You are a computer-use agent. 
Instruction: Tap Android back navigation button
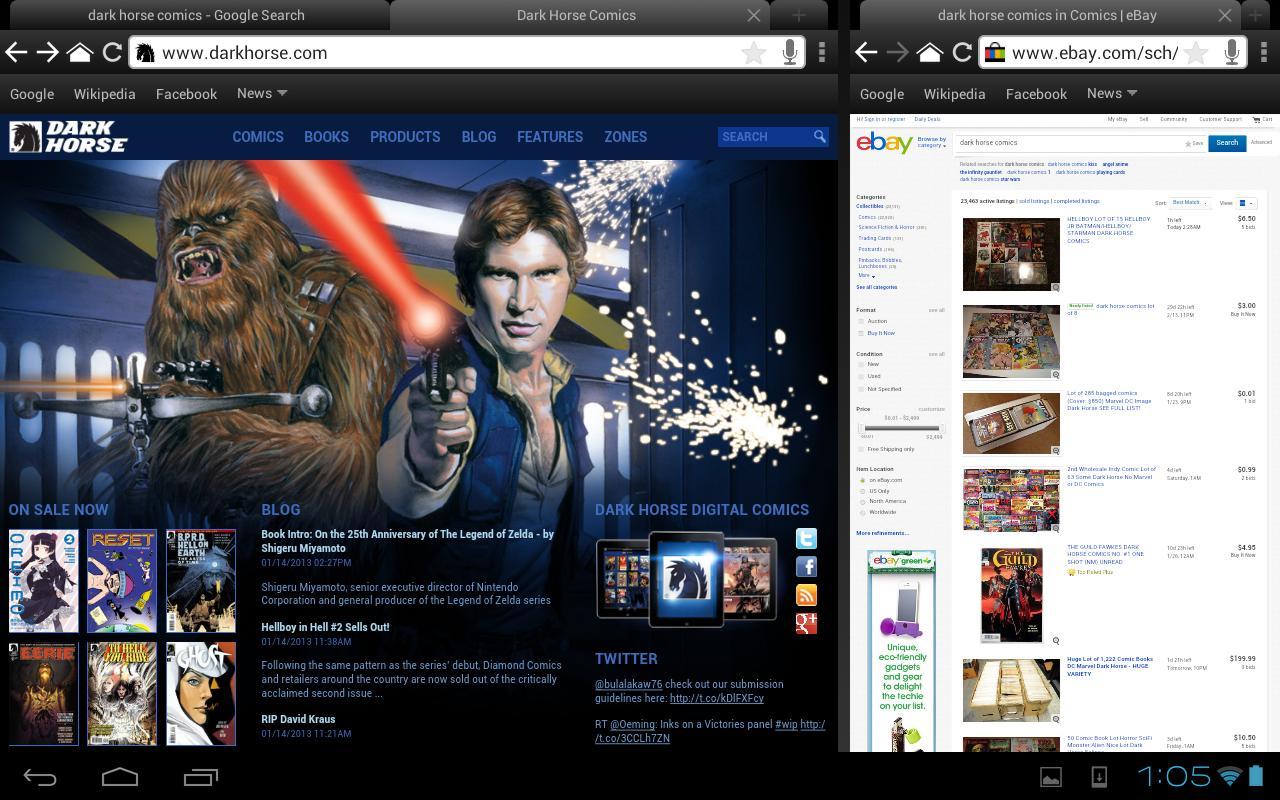[40, 777]
